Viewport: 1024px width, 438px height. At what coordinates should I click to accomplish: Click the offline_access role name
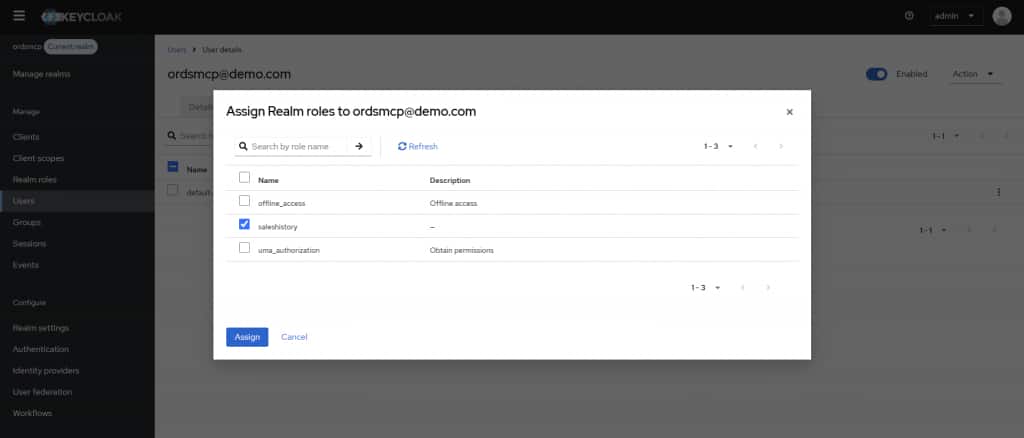coord(281,203)
